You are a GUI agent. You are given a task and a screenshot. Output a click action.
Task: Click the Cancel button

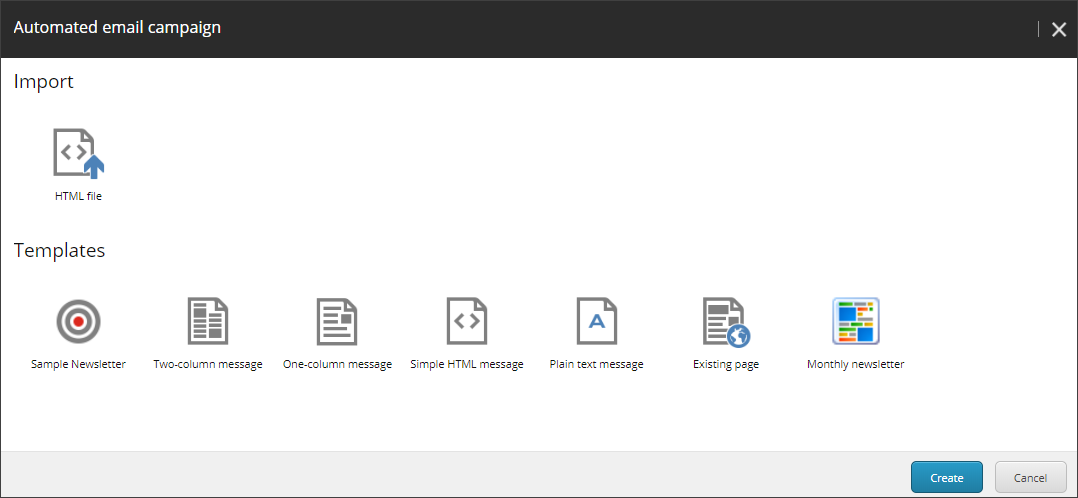click(x=1031, y=477)
